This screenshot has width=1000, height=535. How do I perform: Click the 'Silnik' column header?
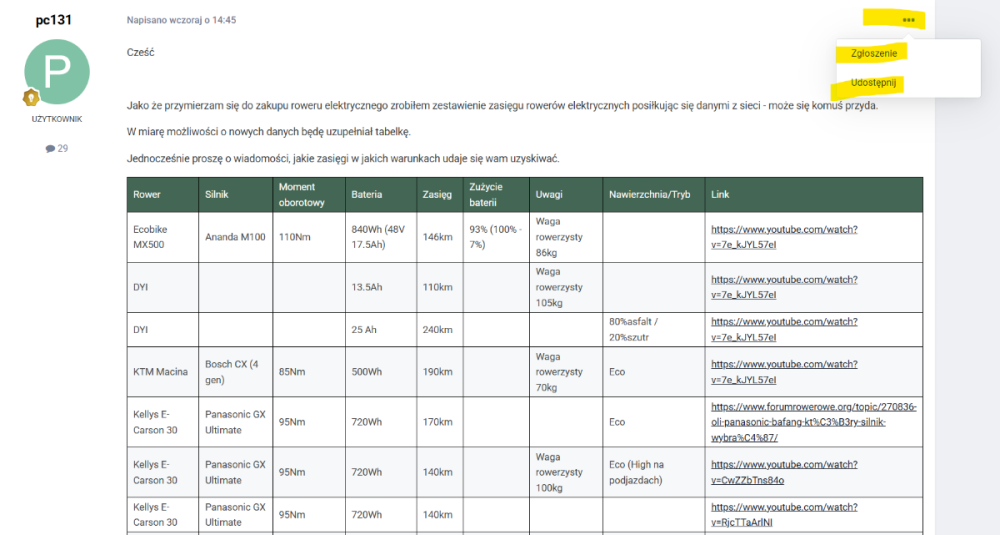235,195
